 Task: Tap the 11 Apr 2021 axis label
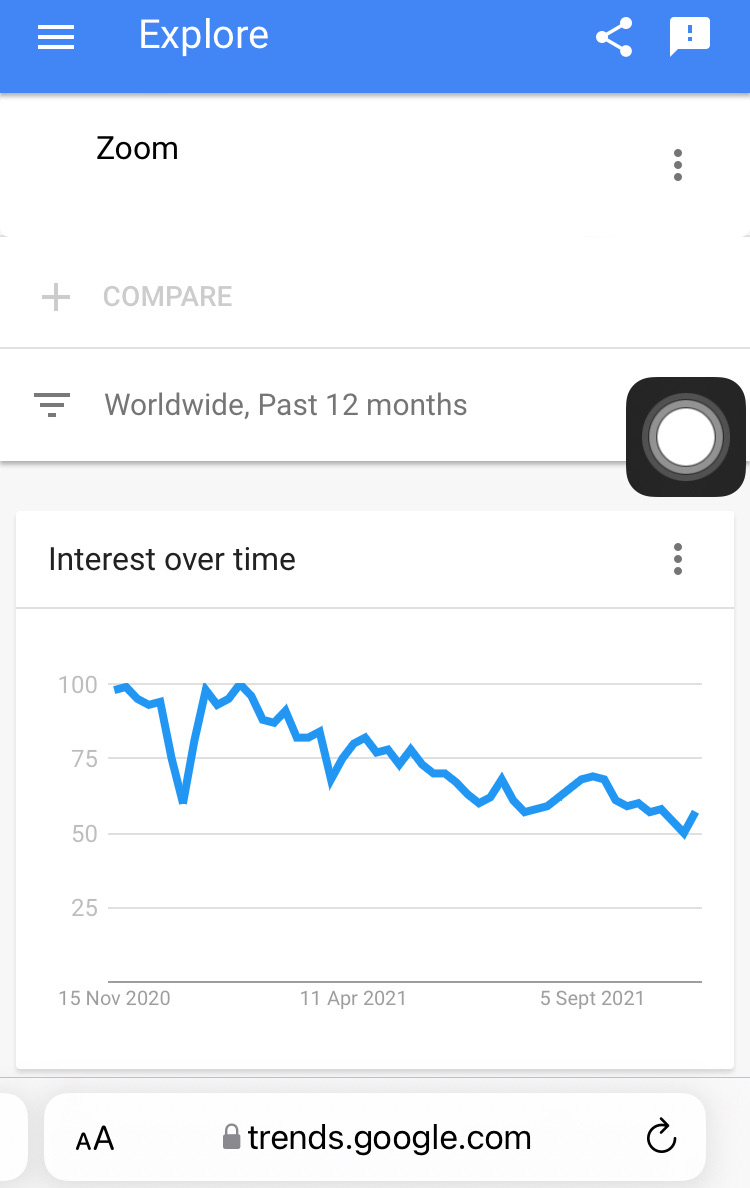click(x=353, y=998)
